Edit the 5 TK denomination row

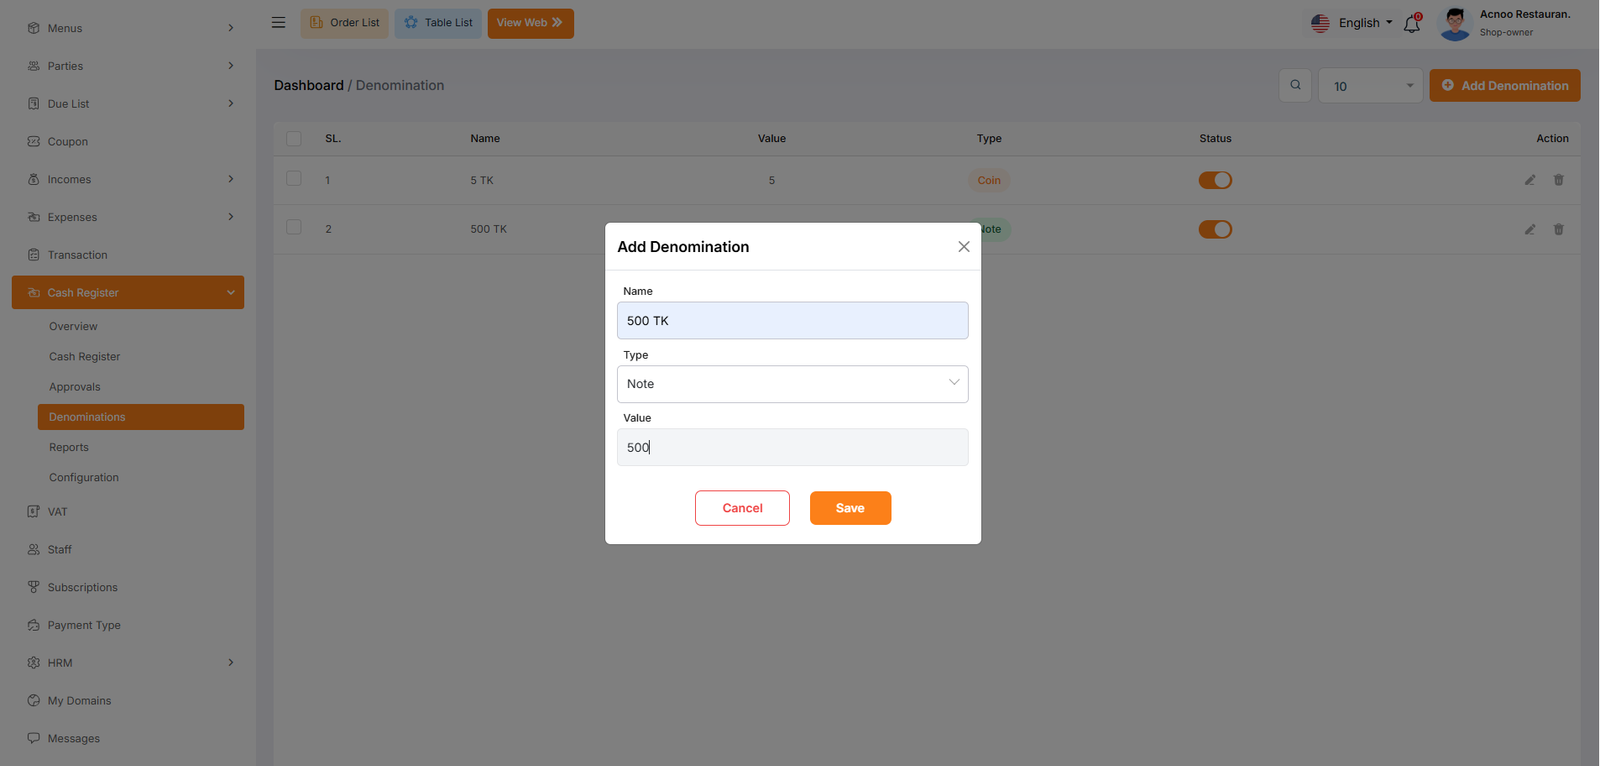point(1529,180)
